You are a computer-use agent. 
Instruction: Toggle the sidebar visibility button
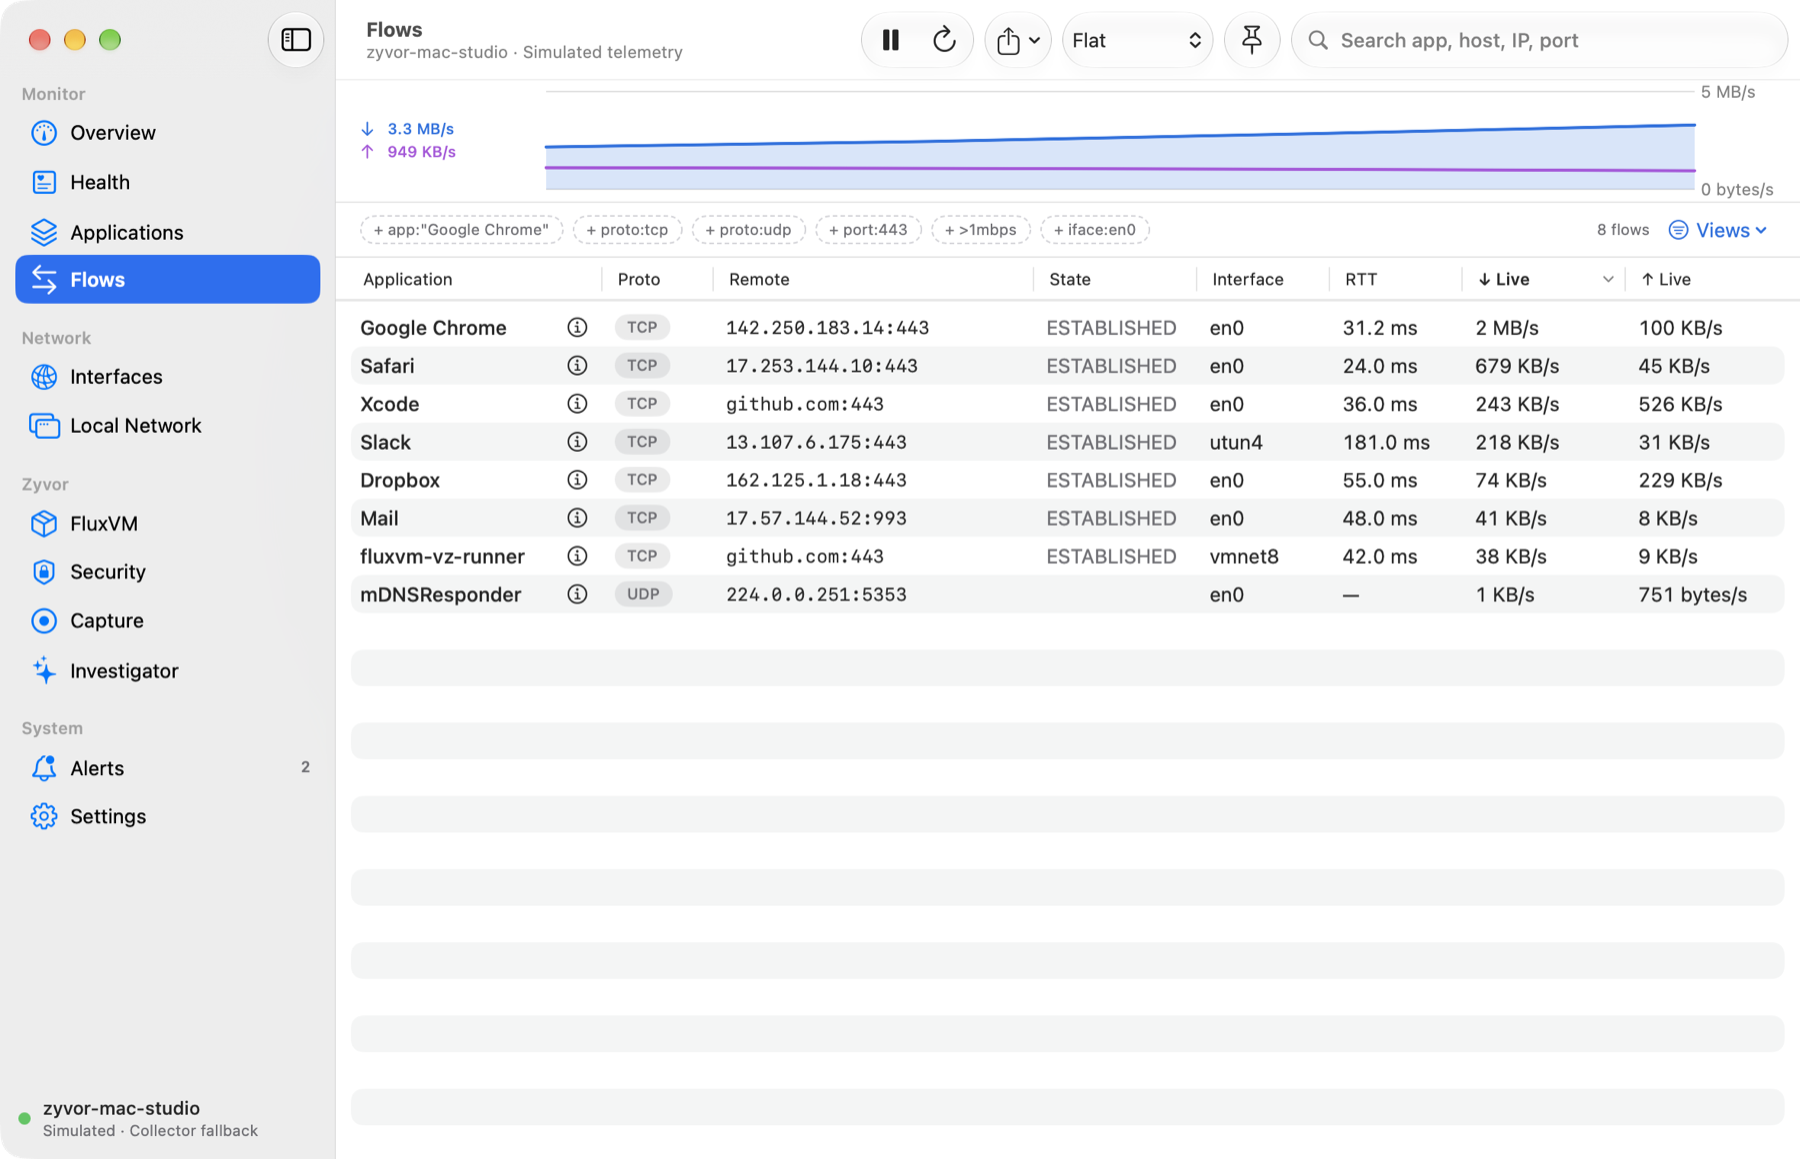pyautogui.click(x=295, y=40)
